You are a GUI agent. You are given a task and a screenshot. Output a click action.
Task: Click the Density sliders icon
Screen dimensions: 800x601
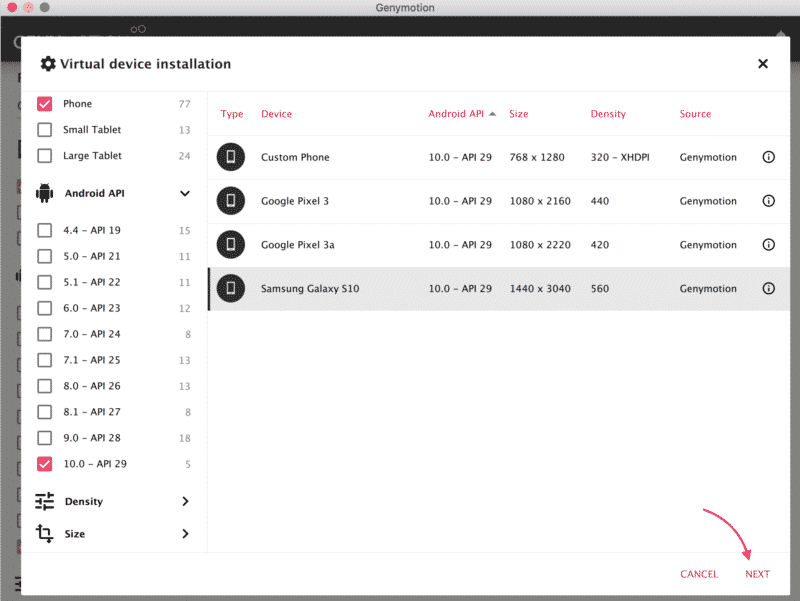[44, 501]
